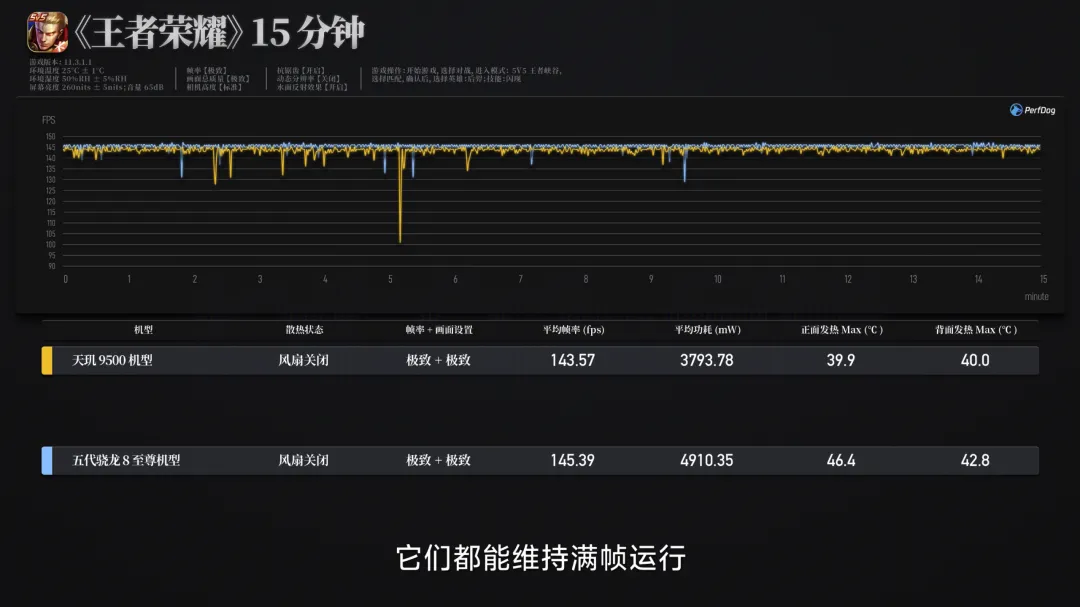Click the front temperature value 46.4
Screen dimensions: 1080x607
pyautogui.click(x=841, y=460)
